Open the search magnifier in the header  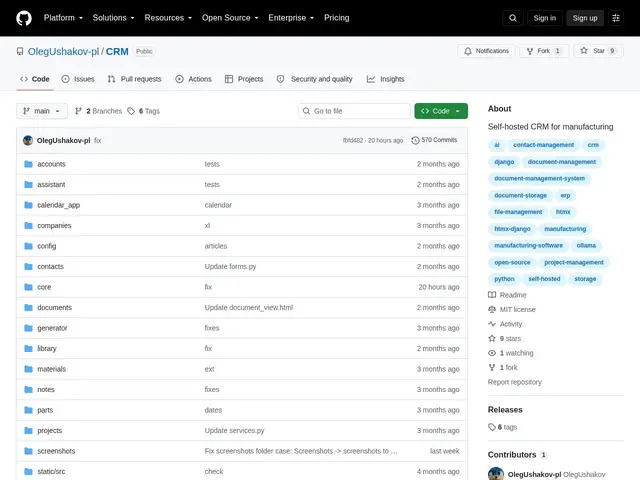tap(513, 18)
